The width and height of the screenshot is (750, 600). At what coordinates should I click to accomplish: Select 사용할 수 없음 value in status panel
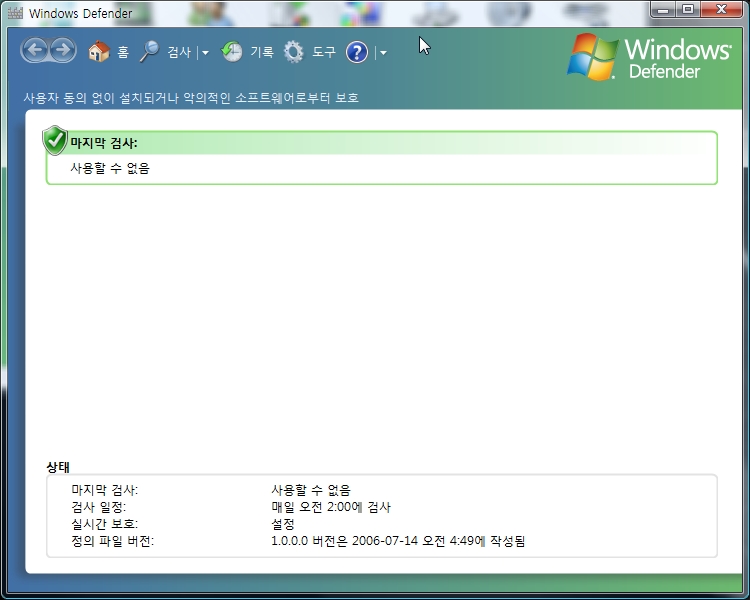click(x=311, y=489)
